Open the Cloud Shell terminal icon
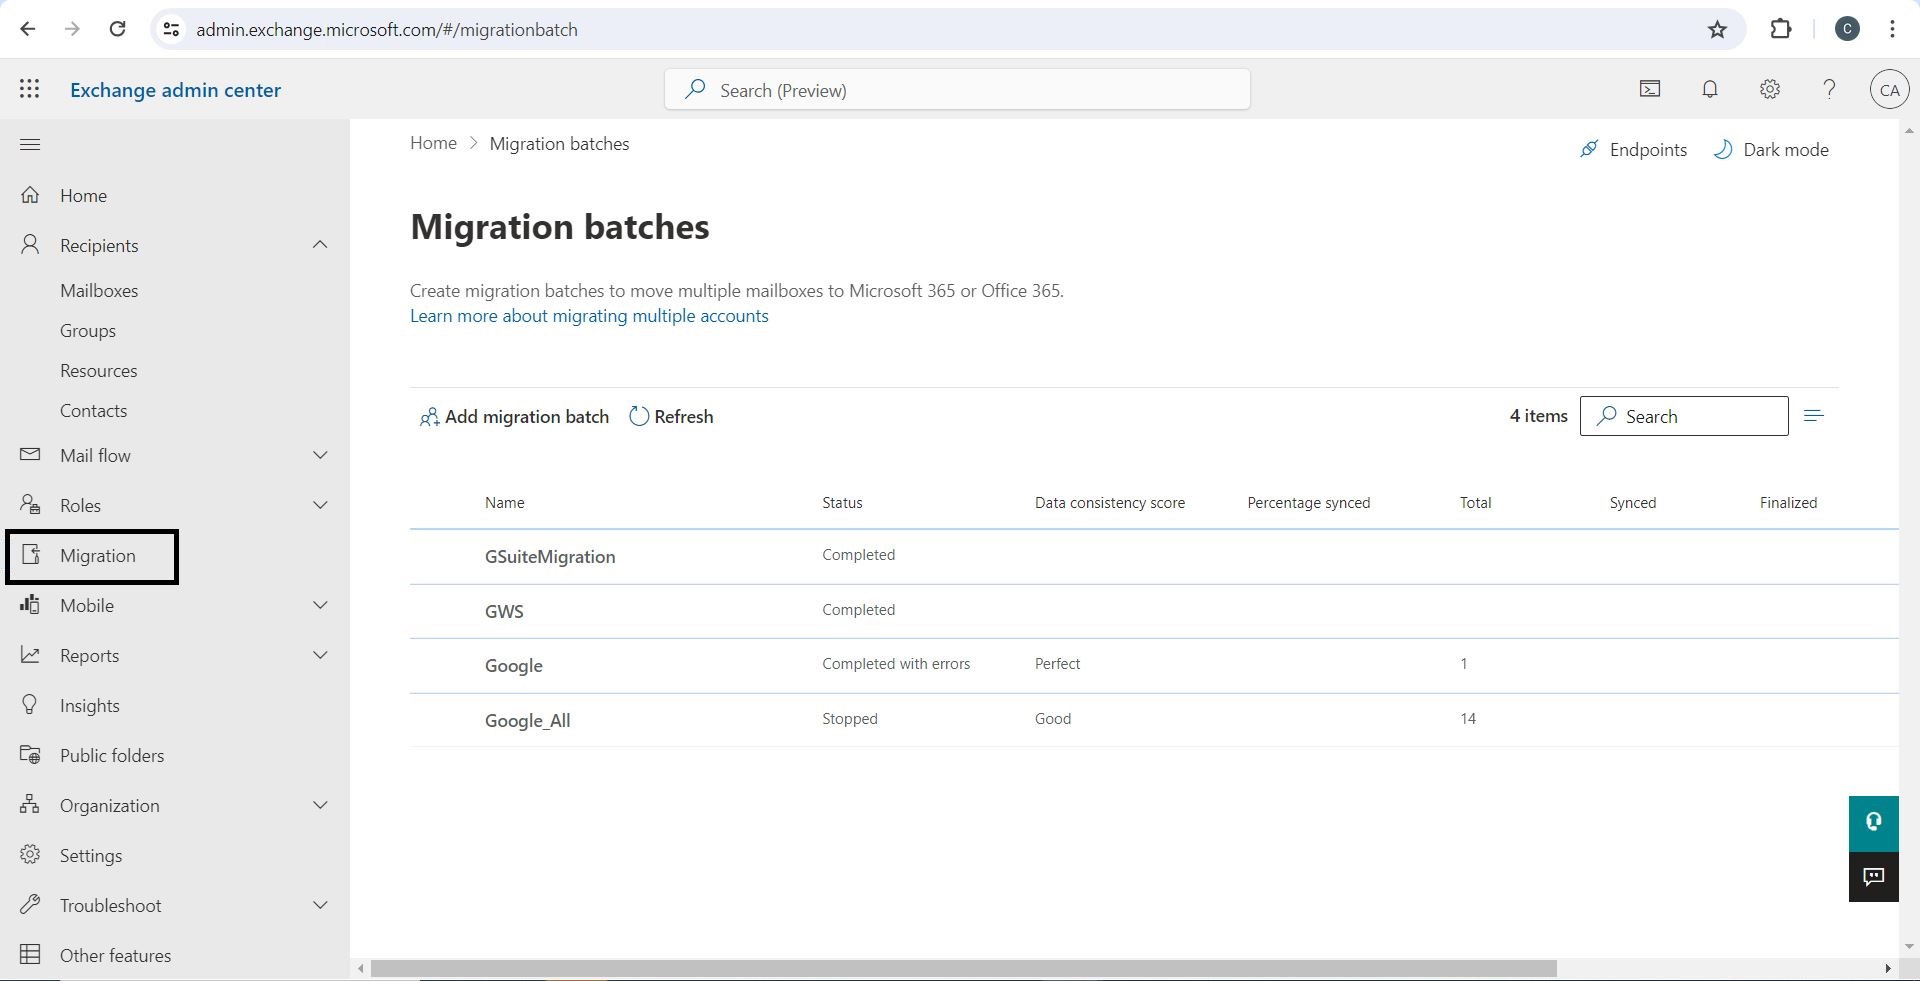Image resolution: width=1920 pixels, height=981 pixels. point(1650,90)
